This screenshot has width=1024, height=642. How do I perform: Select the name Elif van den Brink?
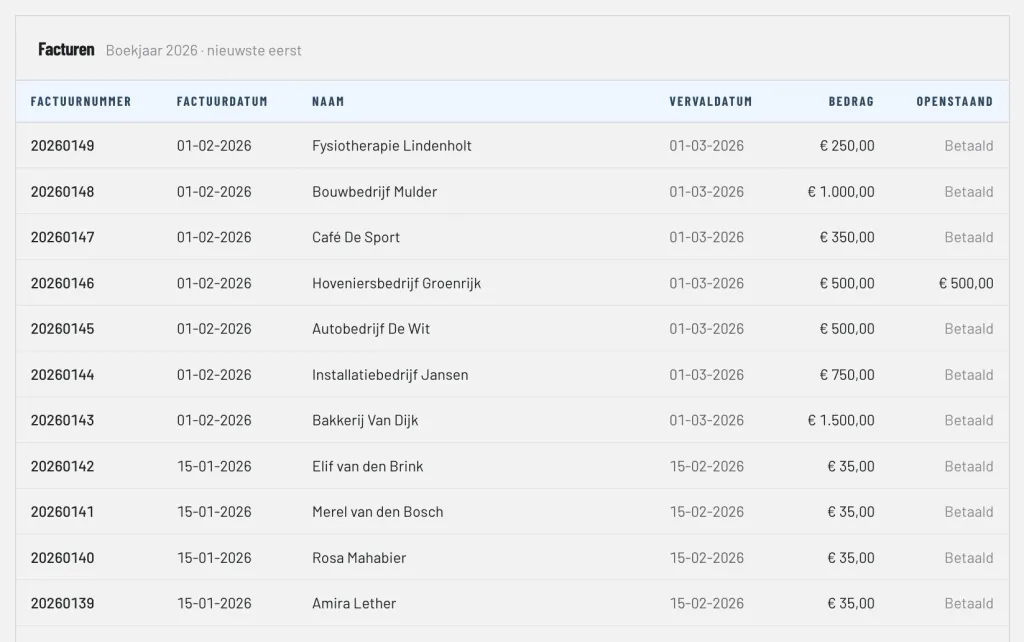368,466
